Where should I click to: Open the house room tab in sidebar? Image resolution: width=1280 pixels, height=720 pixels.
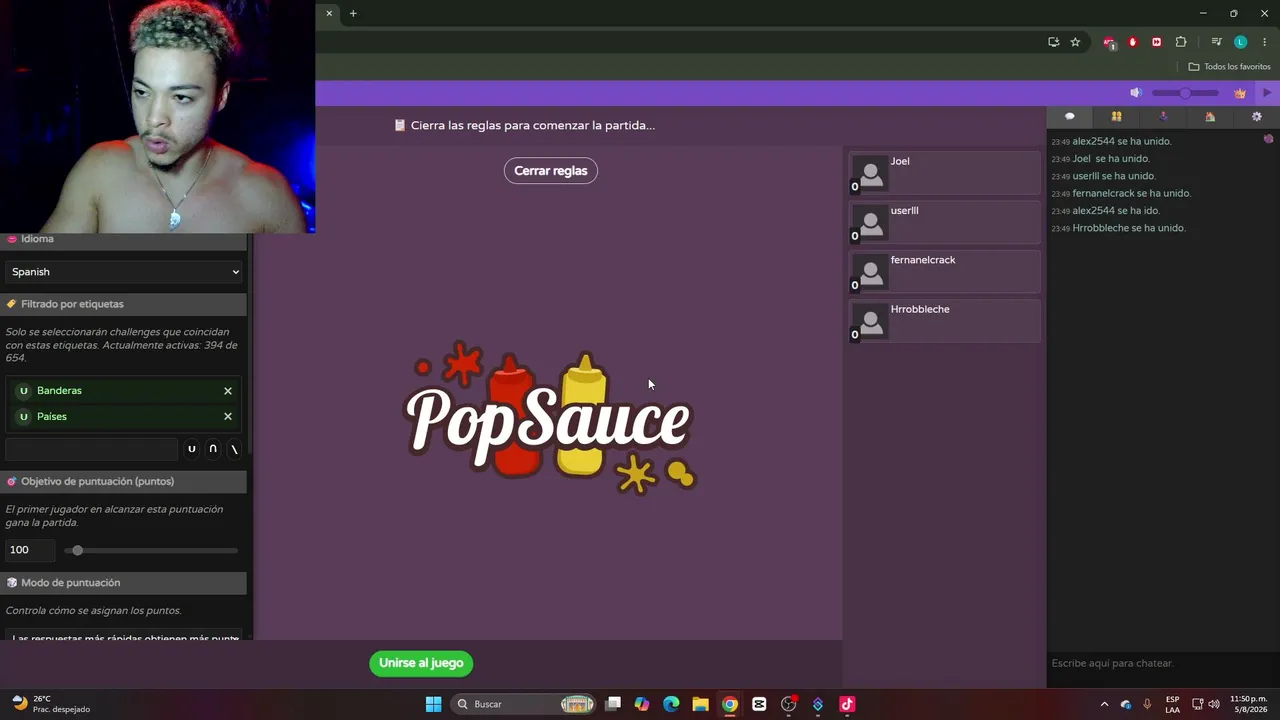pyautogui.click(x=1210, y=117)
